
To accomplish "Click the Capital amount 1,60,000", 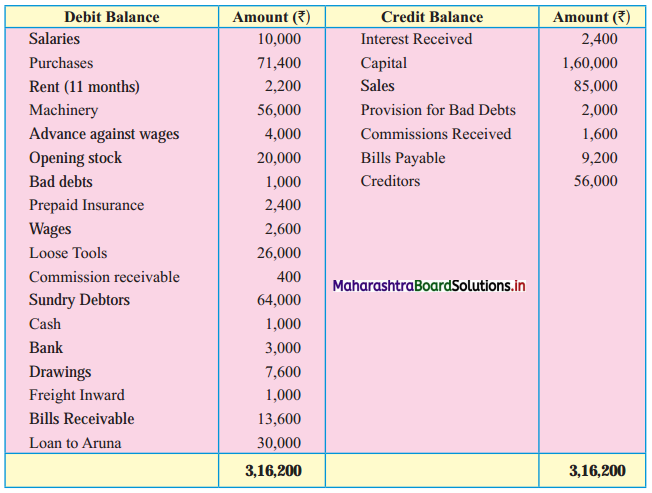I will (590, 63).
